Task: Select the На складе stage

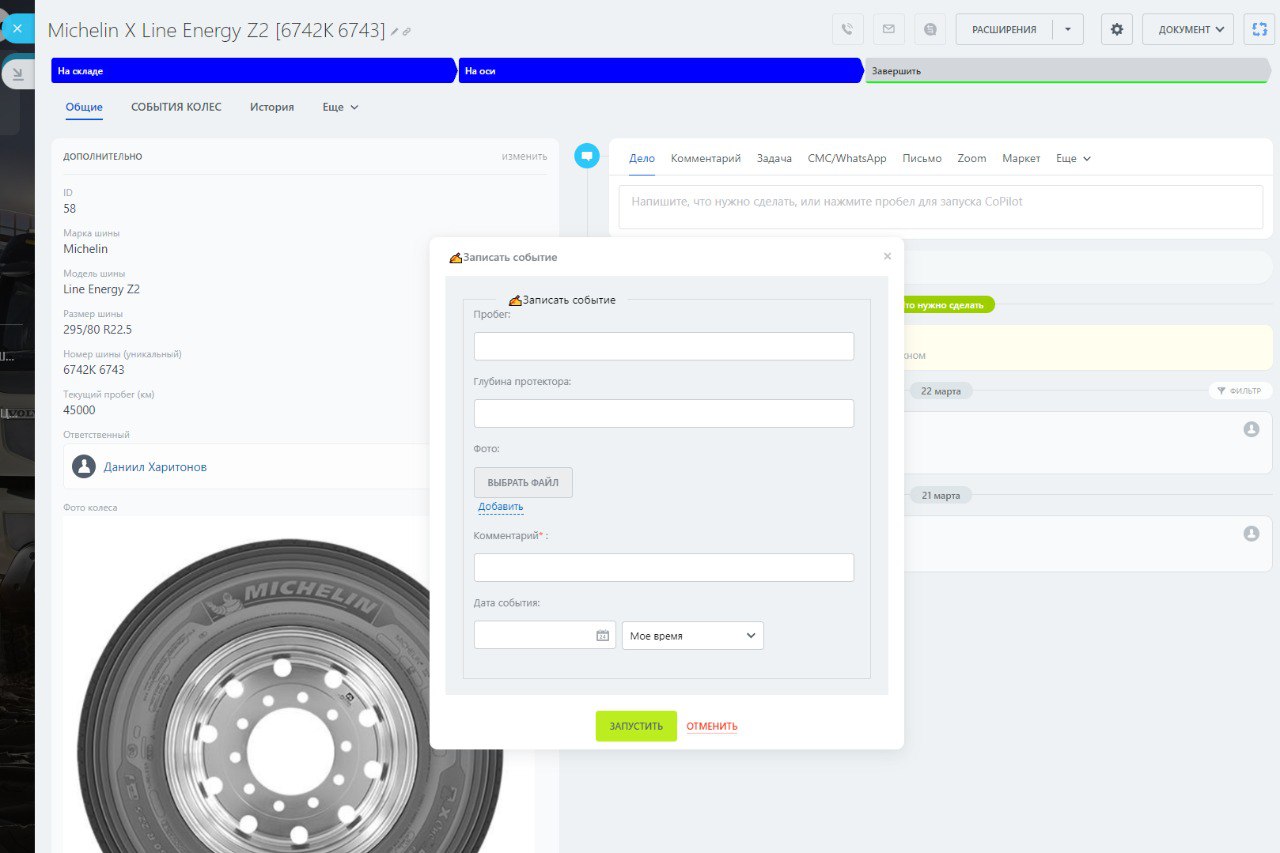Action: point(253,71)
